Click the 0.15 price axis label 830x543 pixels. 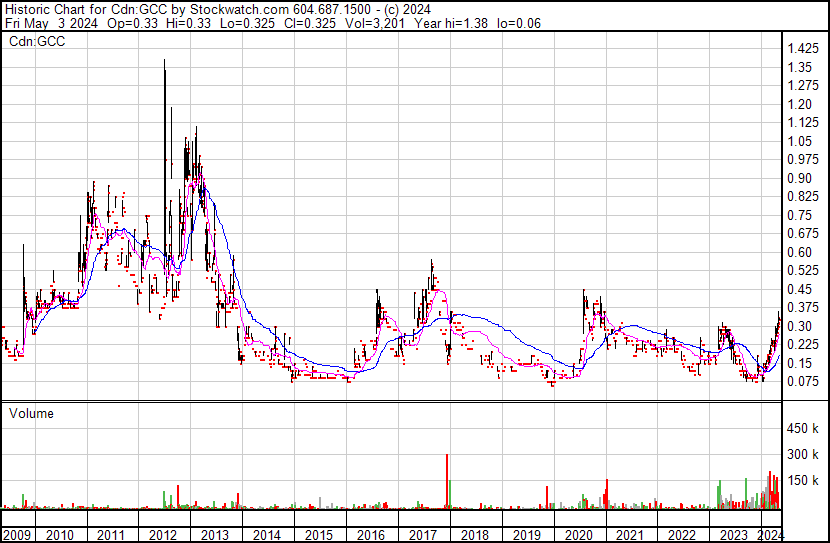coord(800,364)
